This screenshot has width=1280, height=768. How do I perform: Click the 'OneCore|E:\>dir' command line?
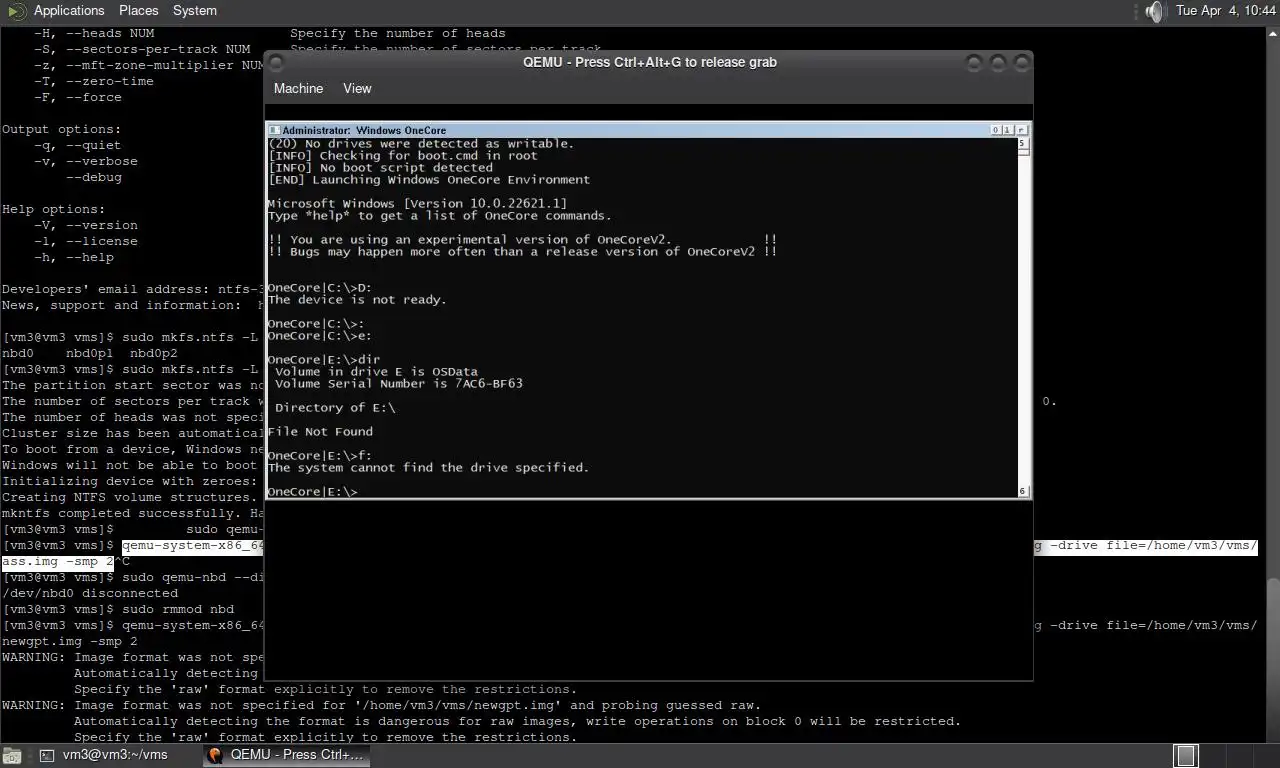point(324,359)
